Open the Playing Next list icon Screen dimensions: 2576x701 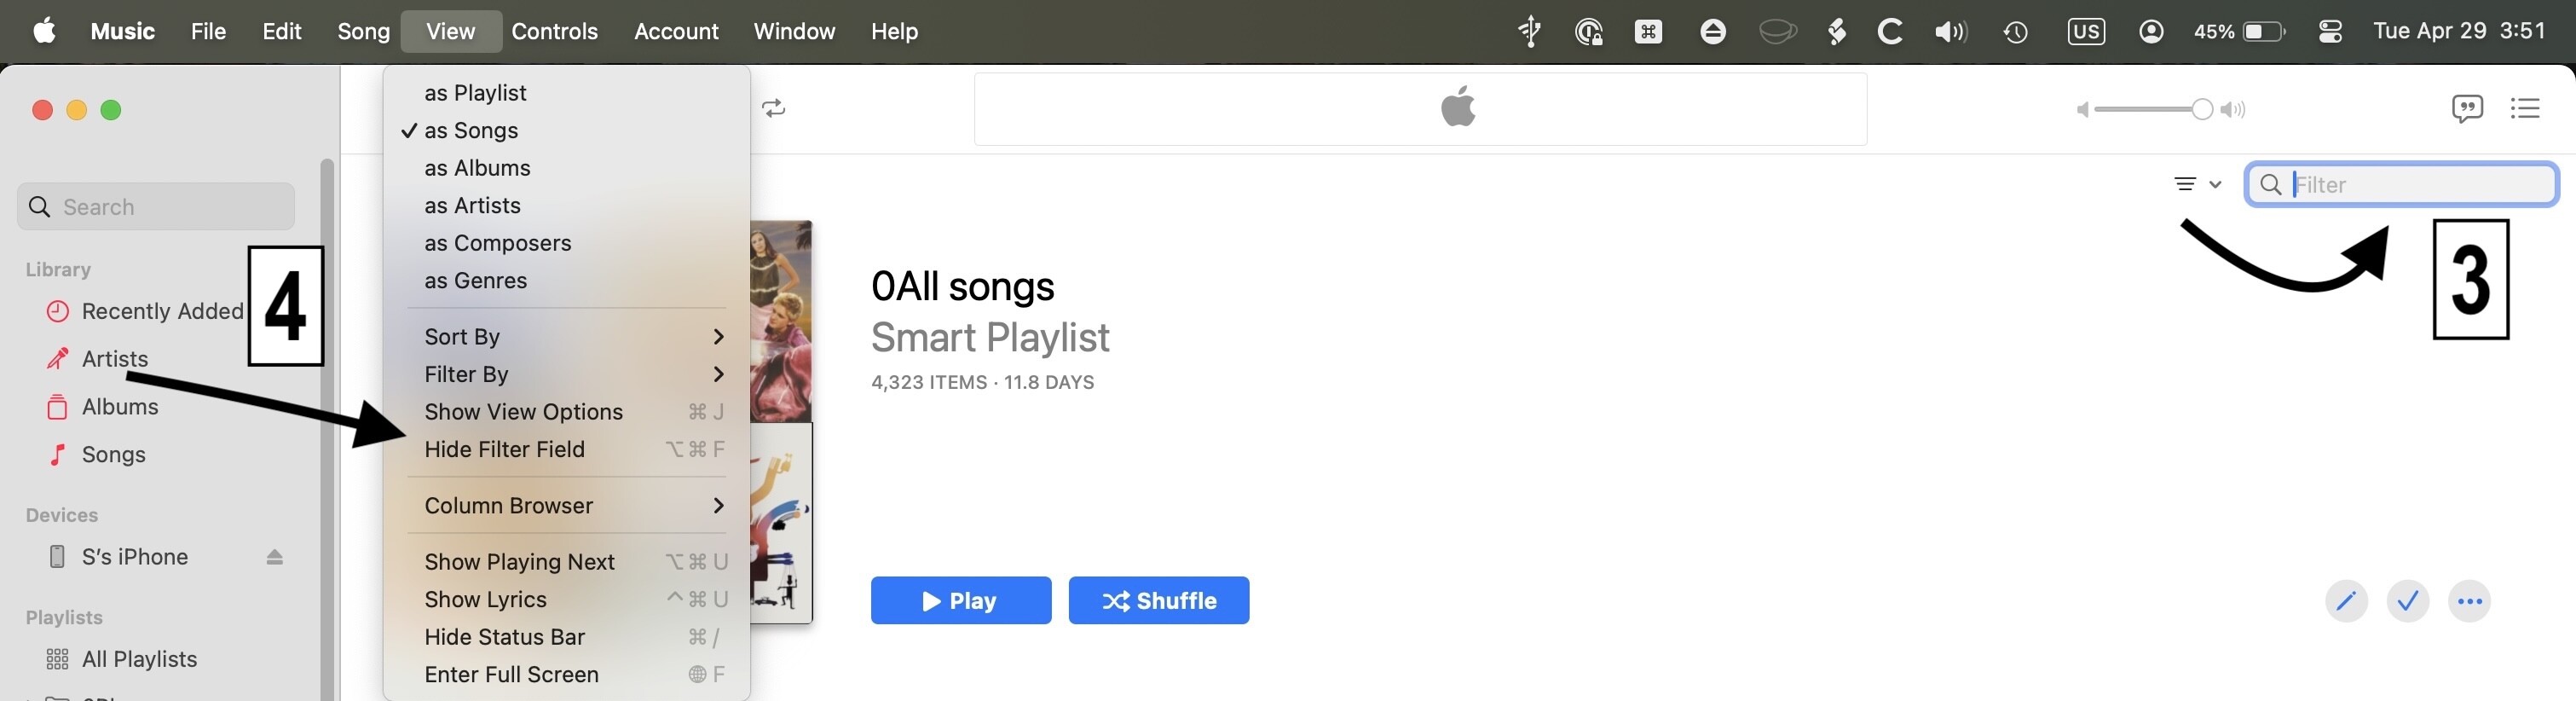coord(2524,108)
